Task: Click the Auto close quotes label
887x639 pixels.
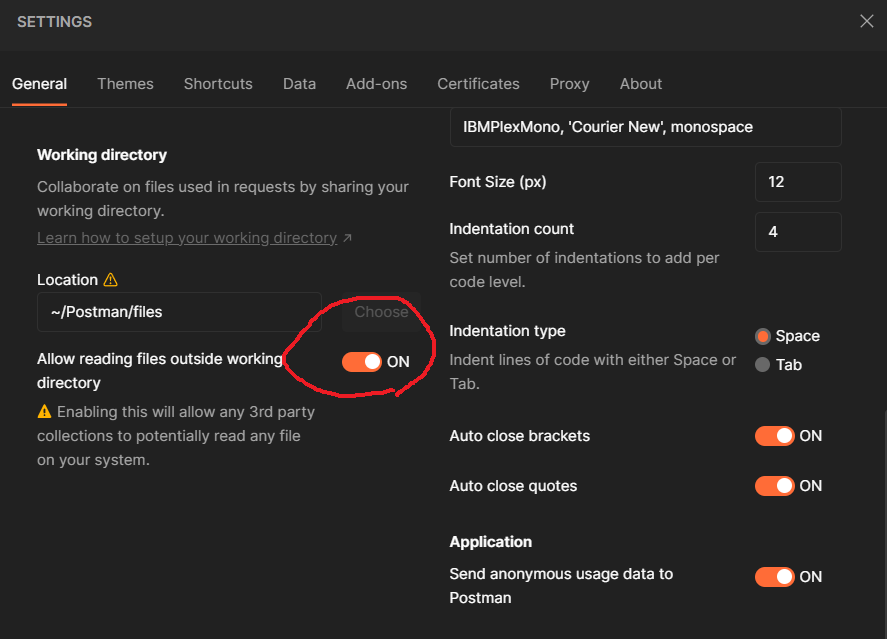Action: pyautogui.click(x=514, y=486)
